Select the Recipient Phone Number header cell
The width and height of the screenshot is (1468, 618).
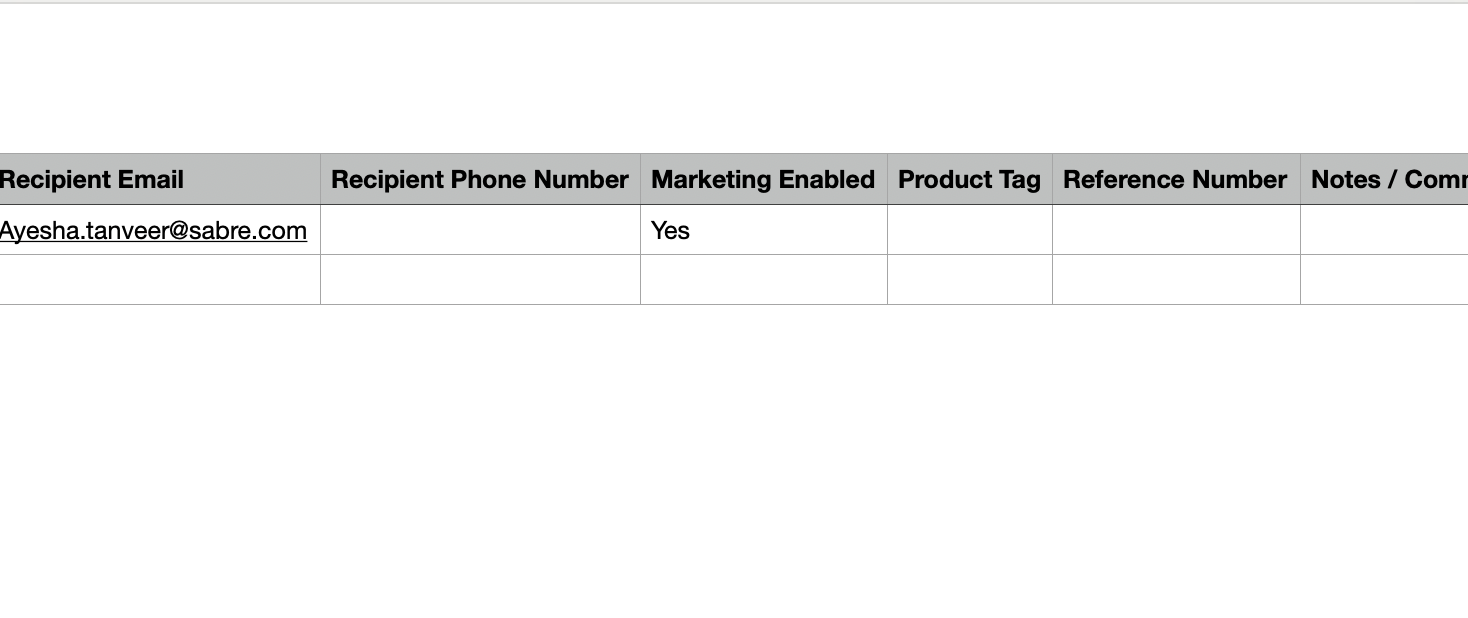(480, 179)
